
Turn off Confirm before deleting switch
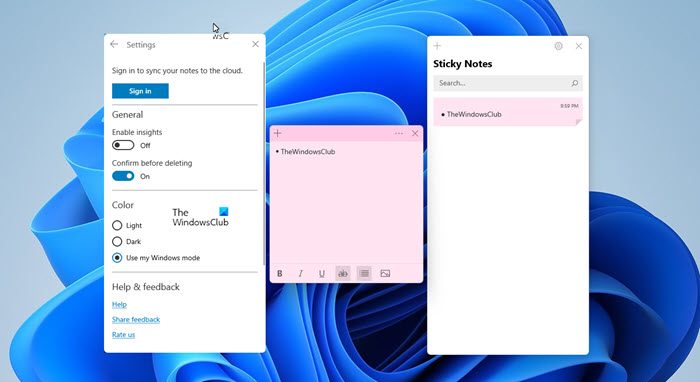tap(123, 176)
